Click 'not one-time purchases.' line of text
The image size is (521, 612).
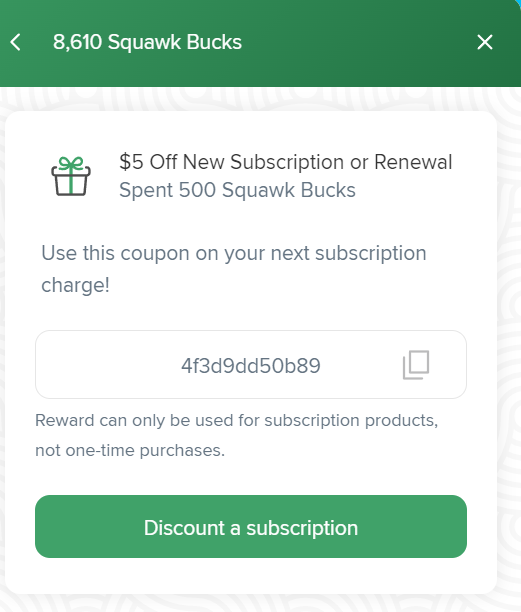130,450
